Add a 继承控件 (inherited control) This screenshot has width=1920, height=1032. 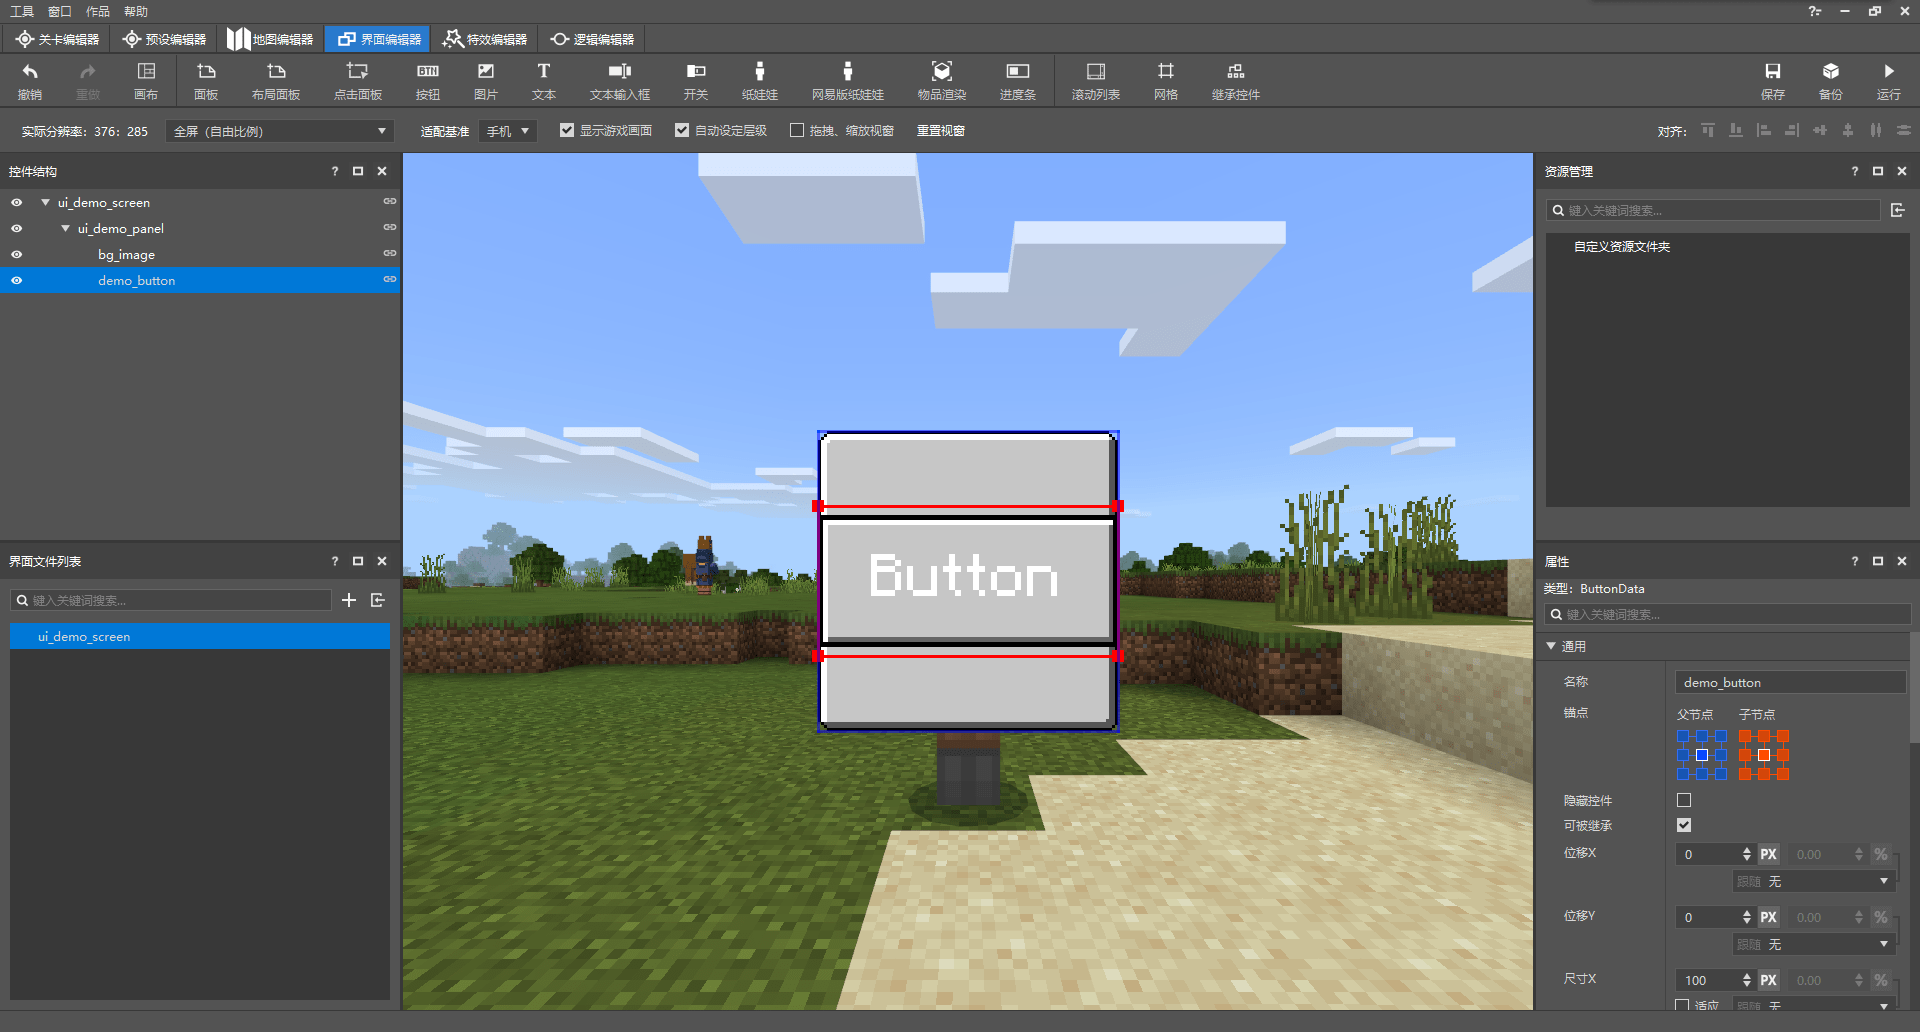click(x=1236, y=80)
